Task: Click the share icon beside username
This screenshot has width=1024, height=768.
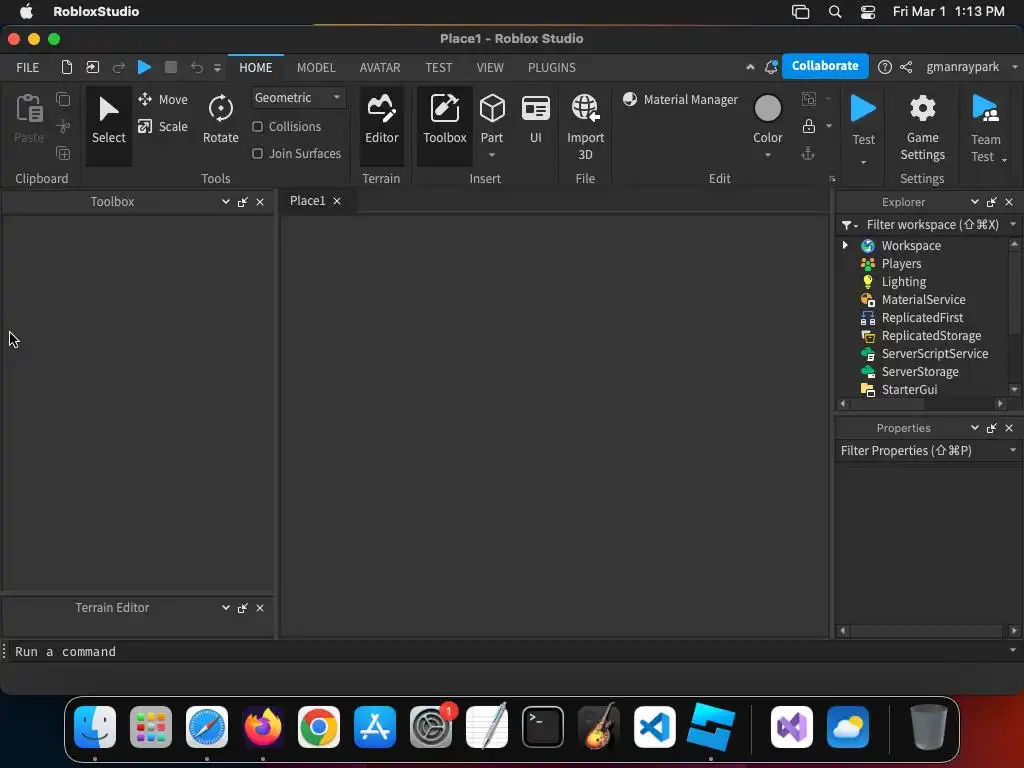Action: click(x=906, y=67)
